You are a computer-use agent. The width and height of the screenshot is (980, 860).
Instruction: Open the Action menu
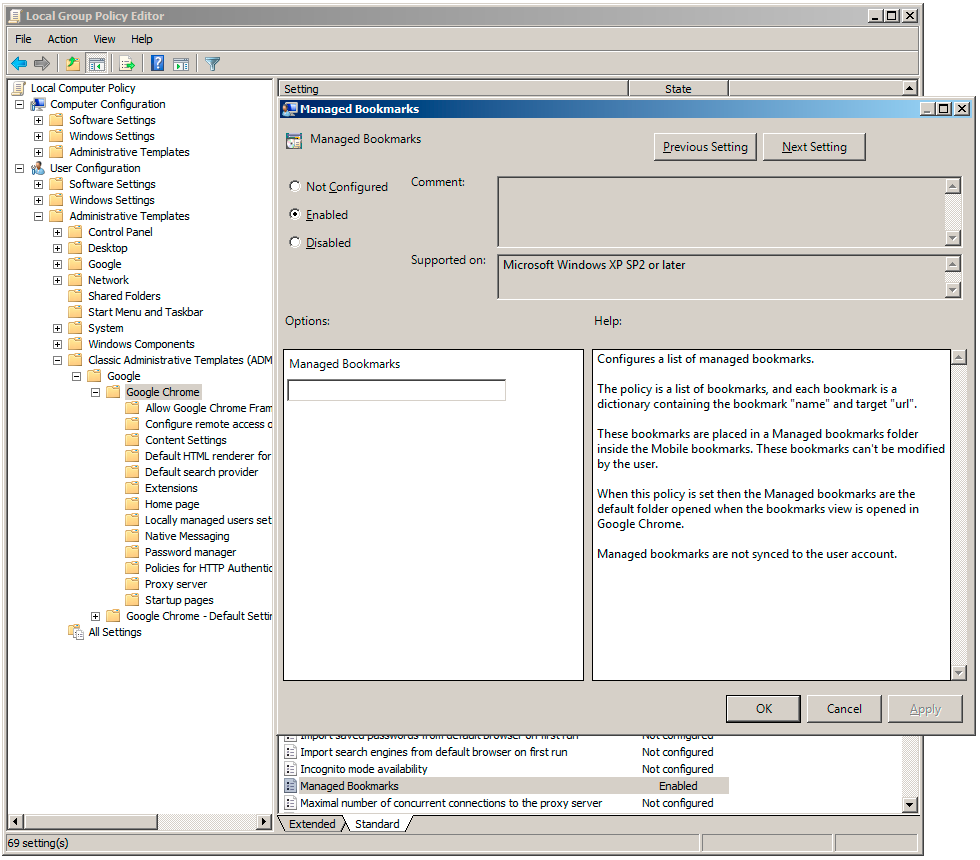coord(62,39)
